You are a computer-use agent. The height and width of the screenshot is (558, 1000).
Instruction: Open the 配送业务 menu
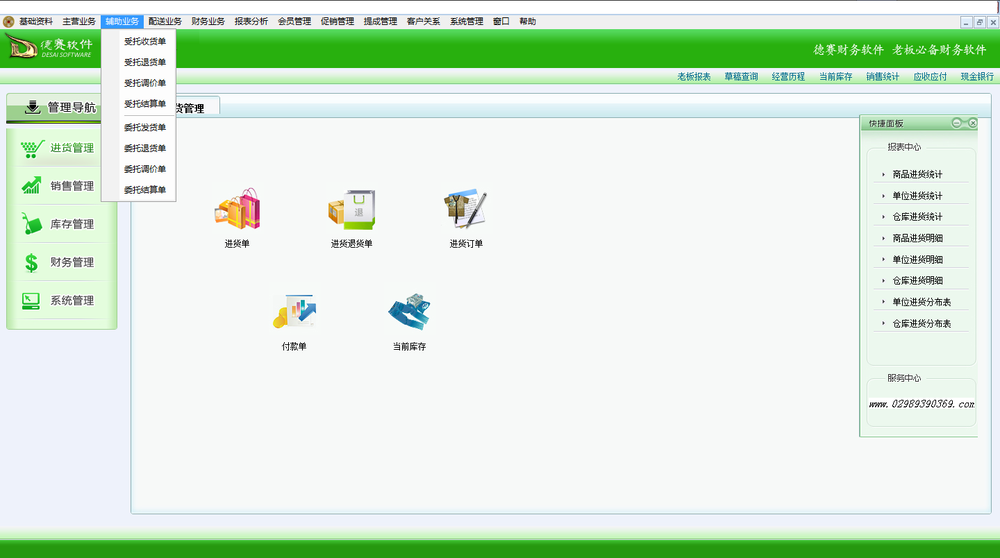pyautogui.click(x=165, y=22)
